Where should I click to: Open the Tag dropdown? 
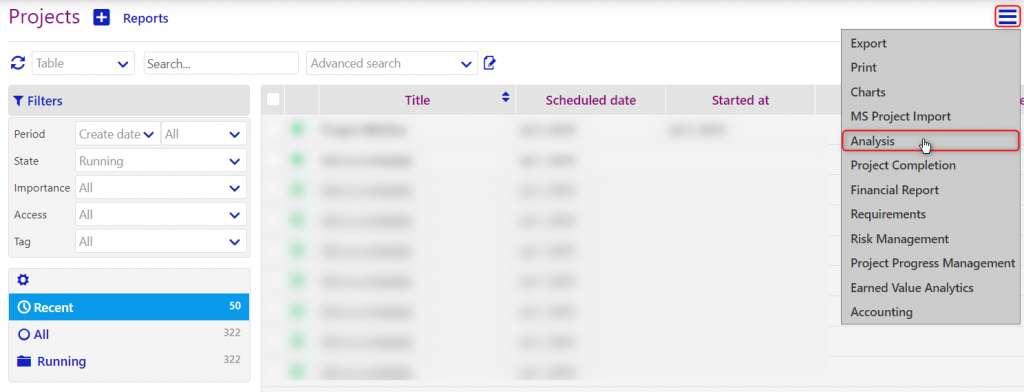[x=161, y=241]
